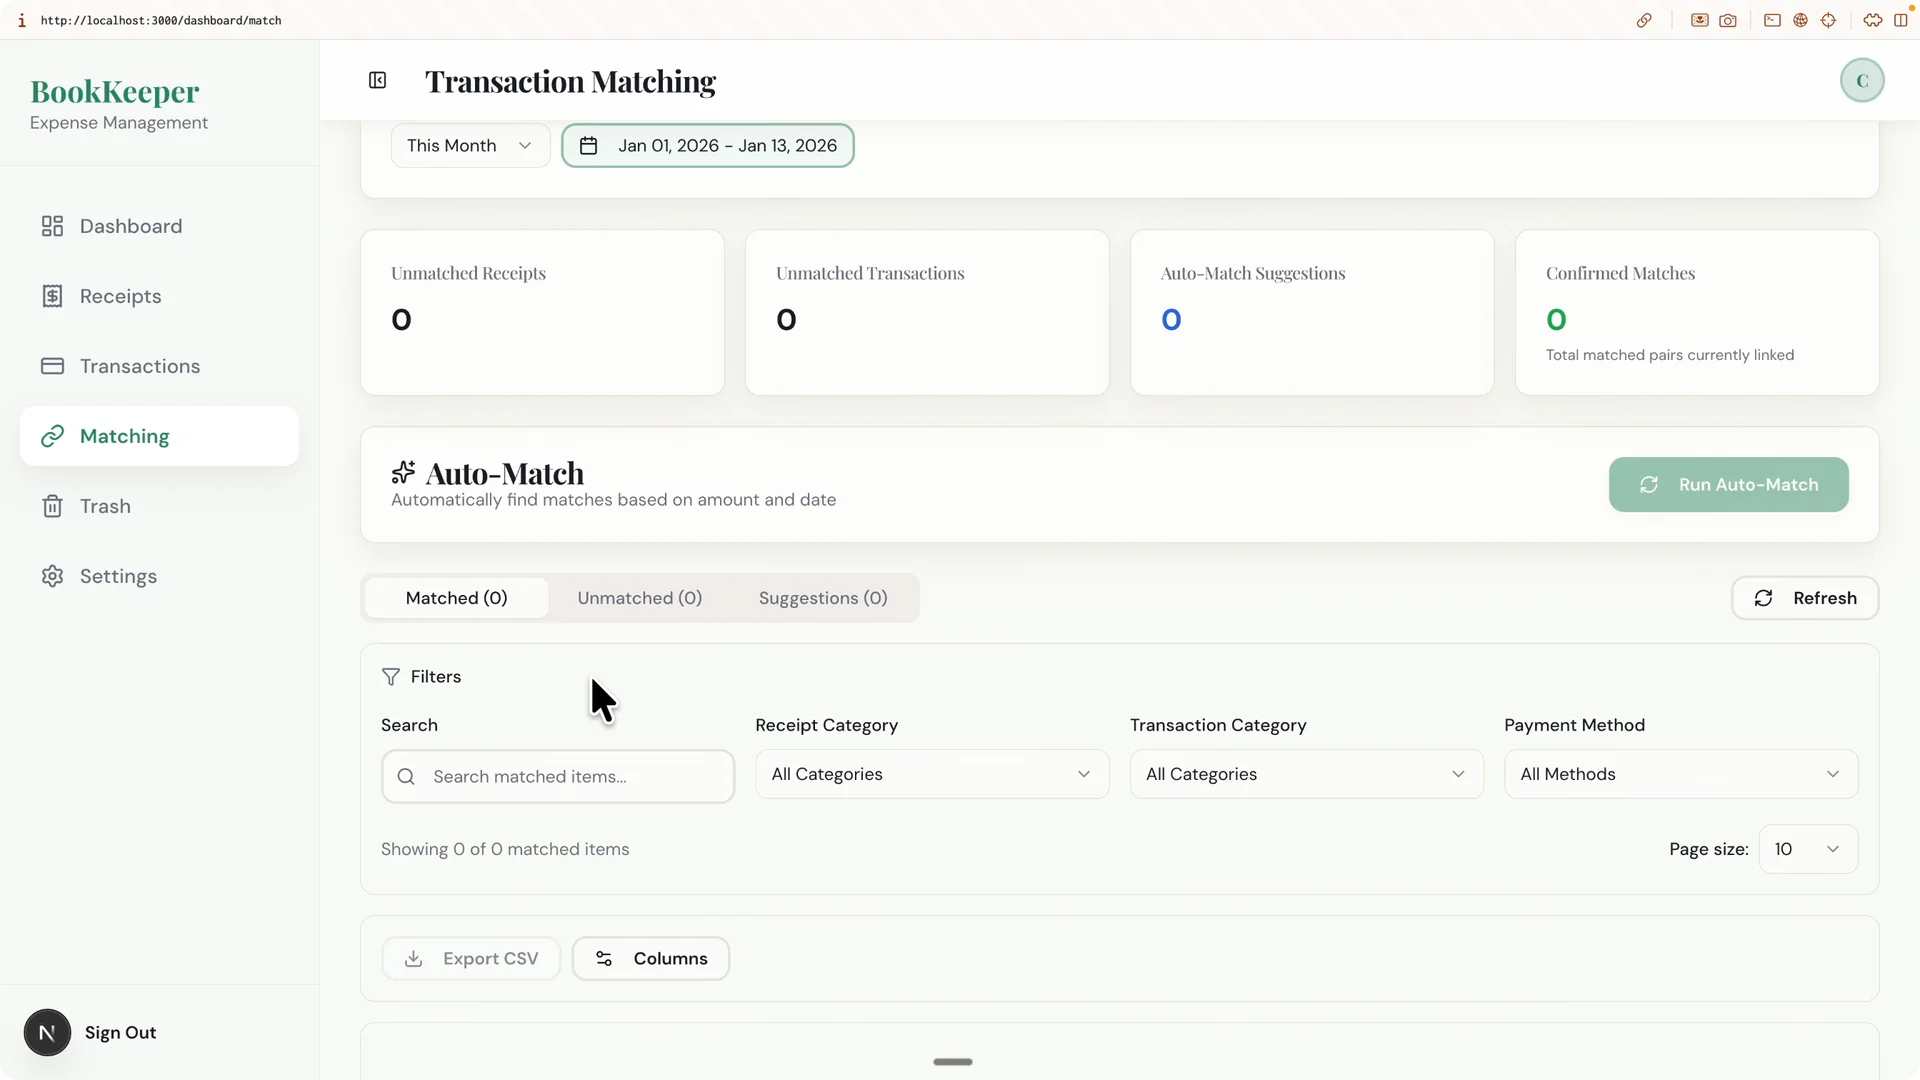This screenshot has width=1920, height=1080.
Task: Expand the Receipt Category dropdown
Action: pos(932,774)
